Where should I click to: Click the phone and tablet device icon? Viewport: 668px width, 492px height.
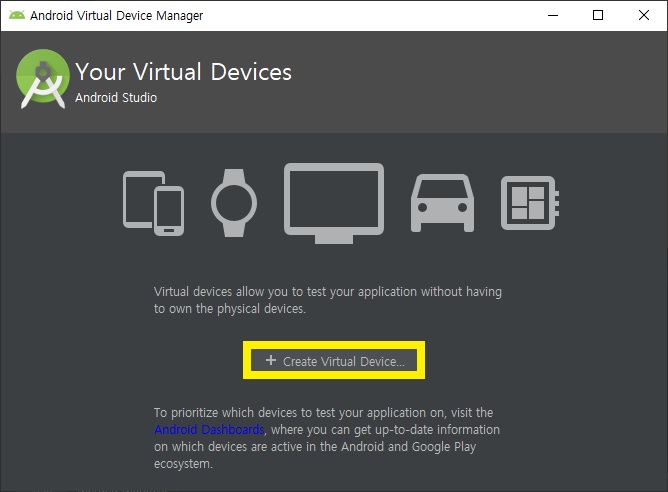pyautogui.click(x=153, y=203)
